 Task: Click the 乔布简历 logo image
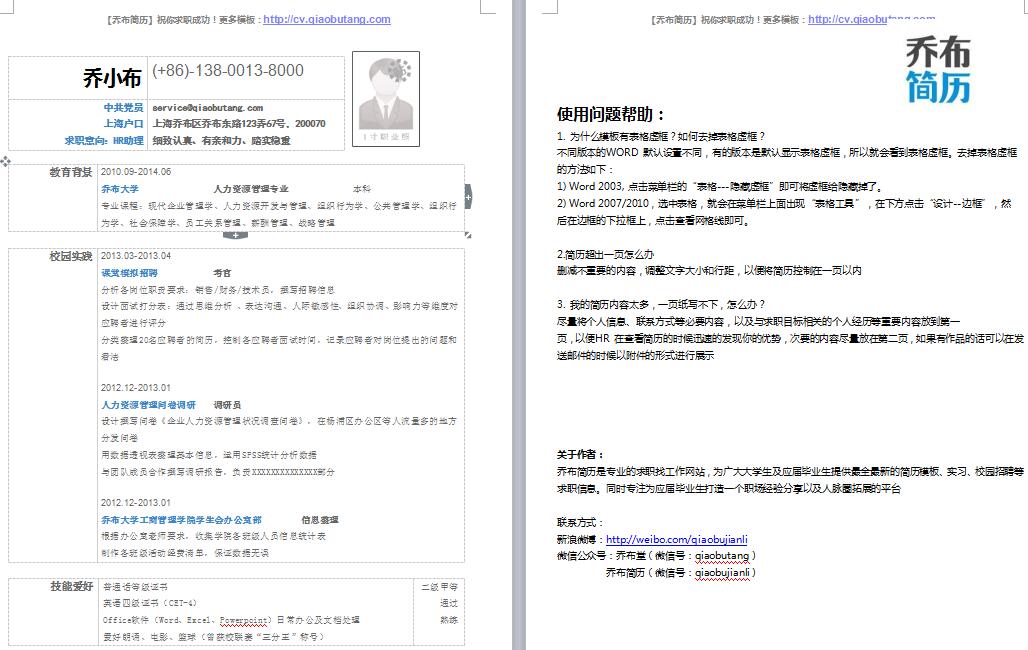pyautogui.click(x=938, y=69)
